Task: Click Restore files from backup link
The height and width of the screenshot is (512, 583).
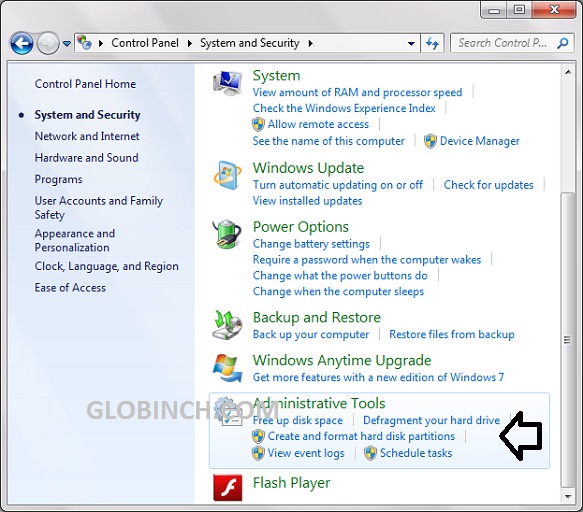Action: pyautogui.click(x=452, y=334)
